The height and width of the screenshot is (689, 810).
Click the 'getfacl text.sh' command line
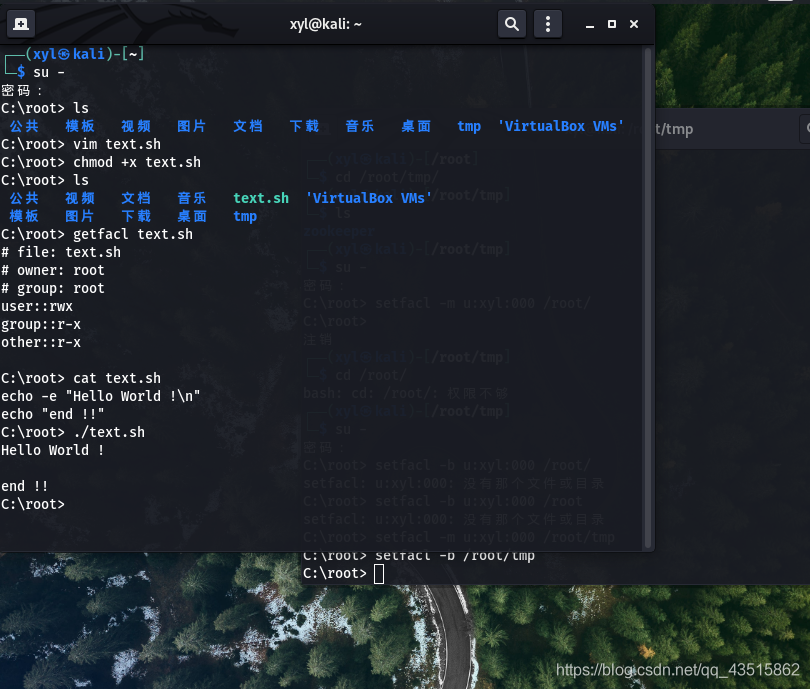pos(97,234)
